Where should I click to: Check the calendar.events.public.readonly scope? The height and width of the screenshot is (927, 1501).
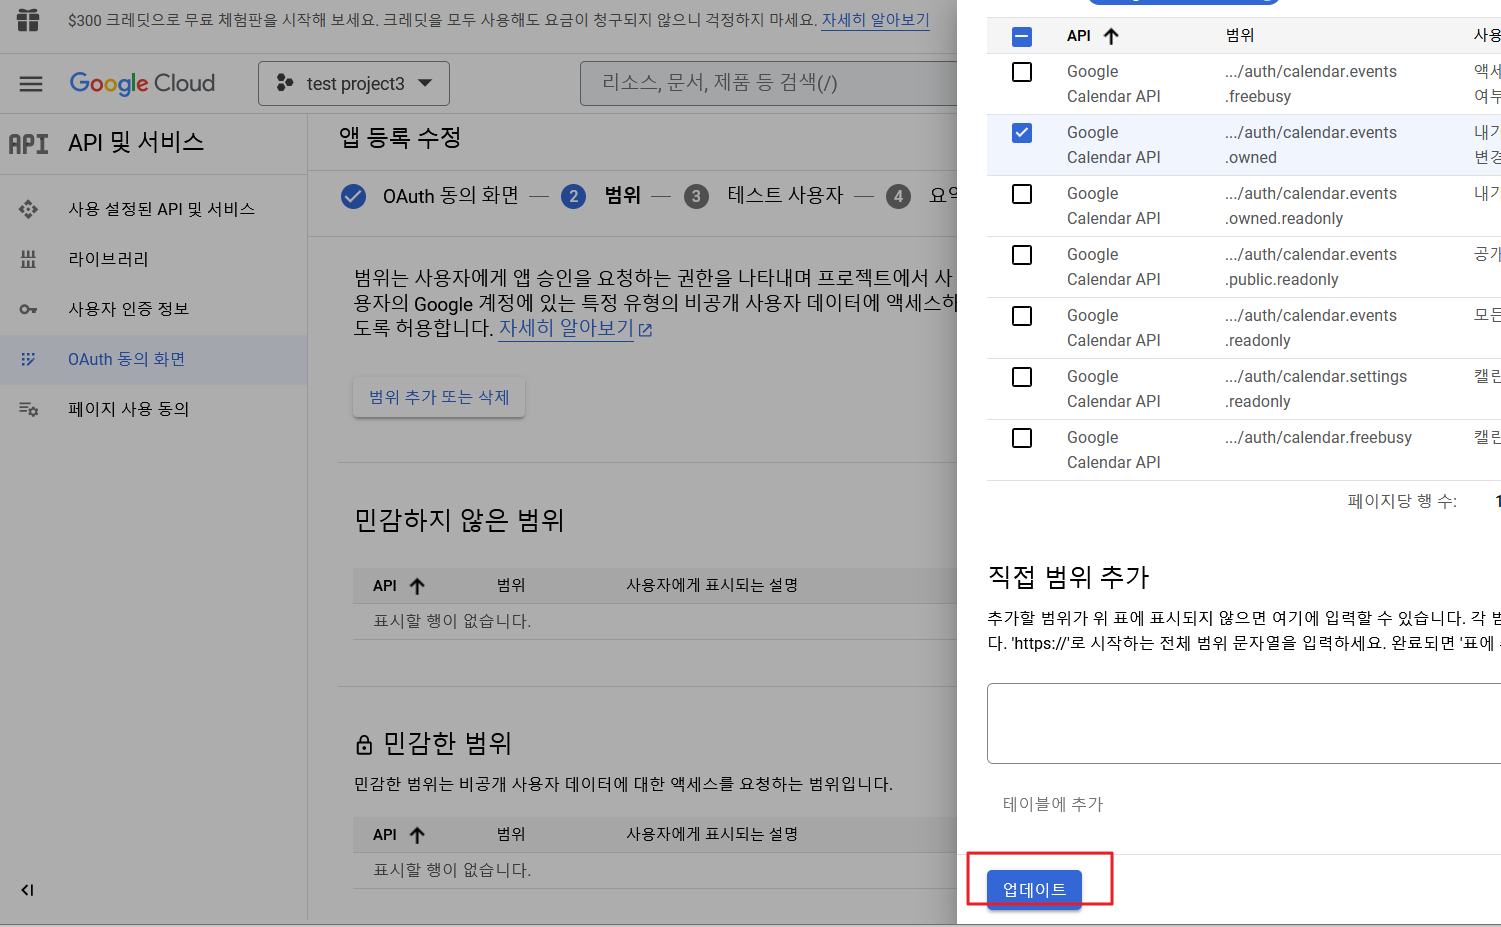[x=1022, y=255]
